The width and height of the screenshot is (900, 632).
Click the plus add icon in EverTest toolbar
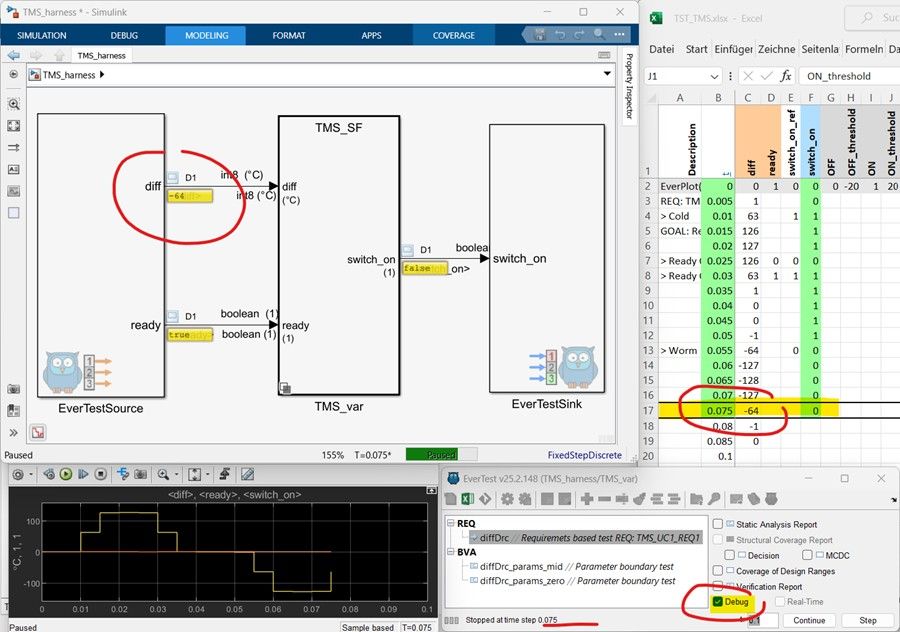pos(587,499)
